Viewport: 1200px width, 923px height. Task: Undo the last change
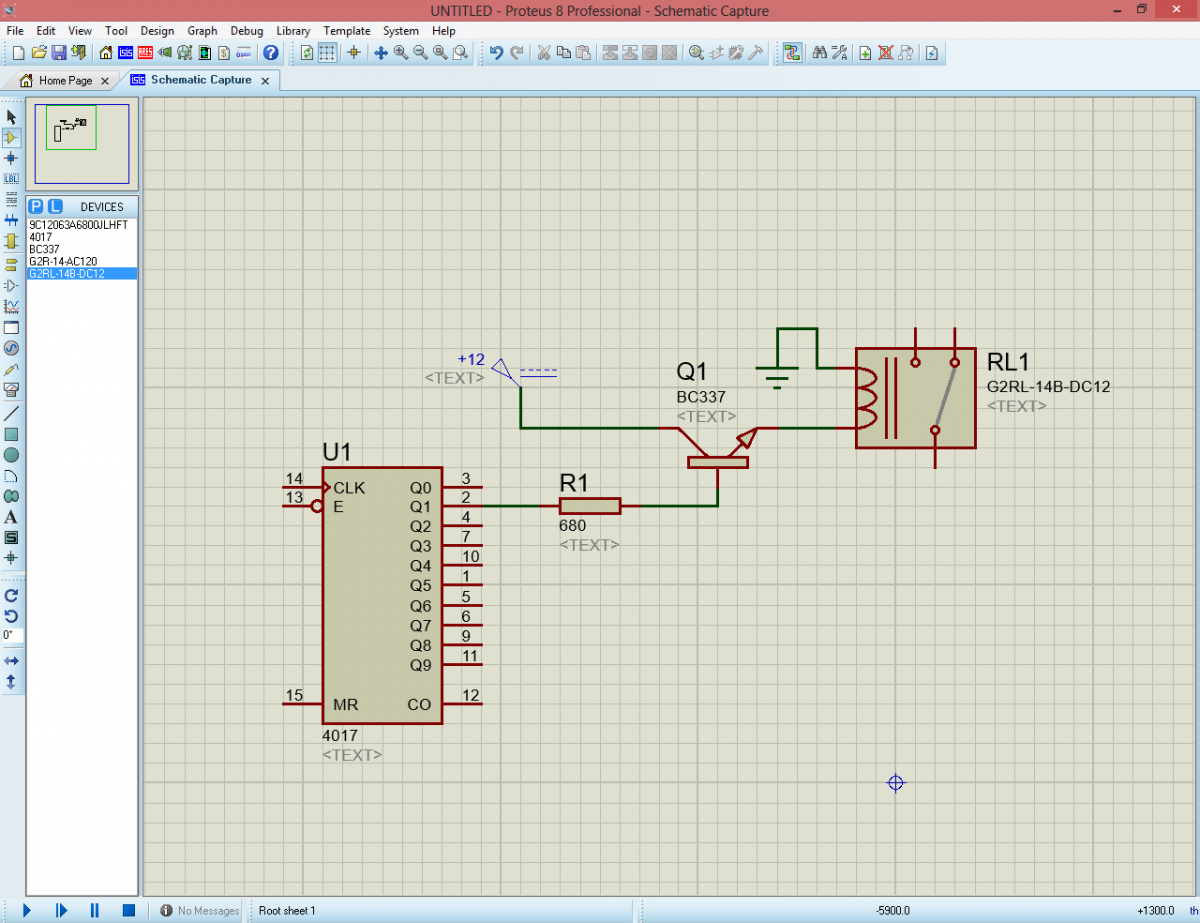[x=496, y=53]
